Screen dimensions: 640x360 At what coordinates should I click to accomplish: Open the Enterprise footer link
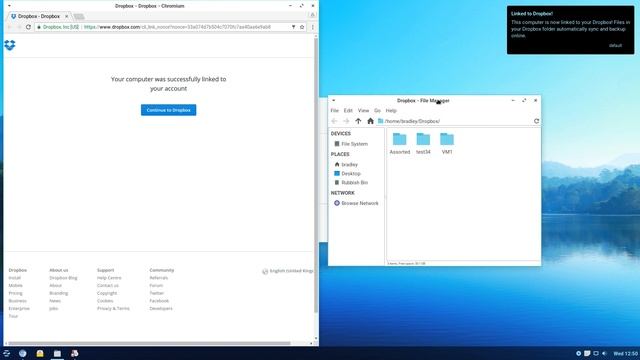coord(19,308)
